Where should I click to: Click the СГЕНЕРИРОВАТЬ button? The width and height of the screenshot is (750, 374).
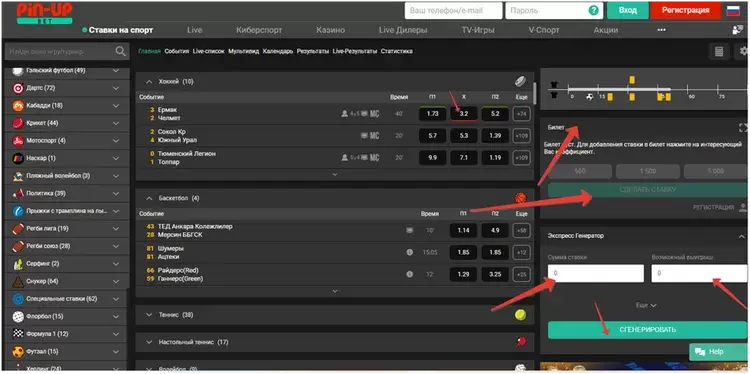(x=648, y=330)
